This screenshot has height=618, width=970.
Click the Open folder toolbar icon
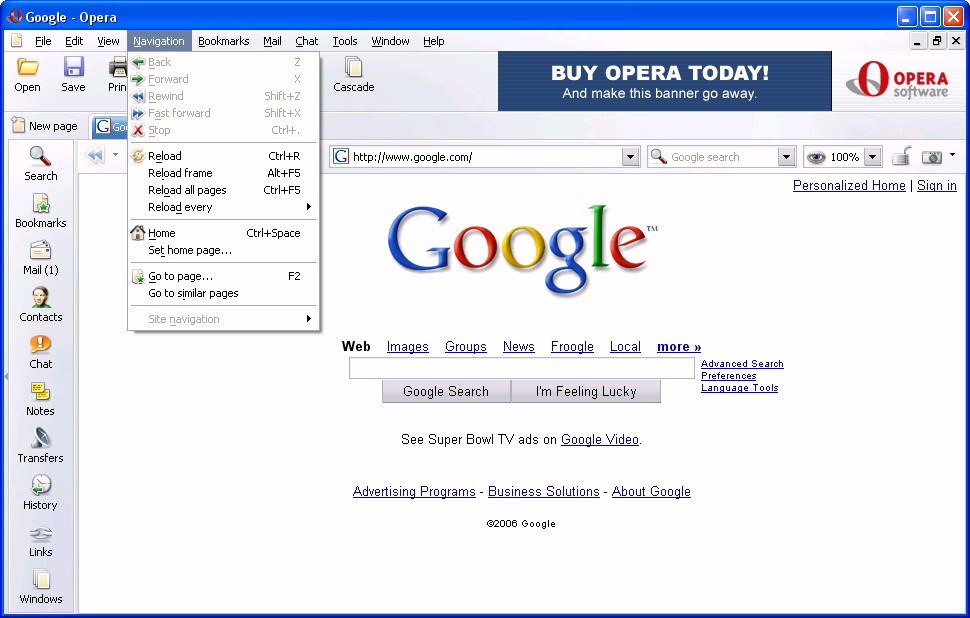[x=27, y=67]
